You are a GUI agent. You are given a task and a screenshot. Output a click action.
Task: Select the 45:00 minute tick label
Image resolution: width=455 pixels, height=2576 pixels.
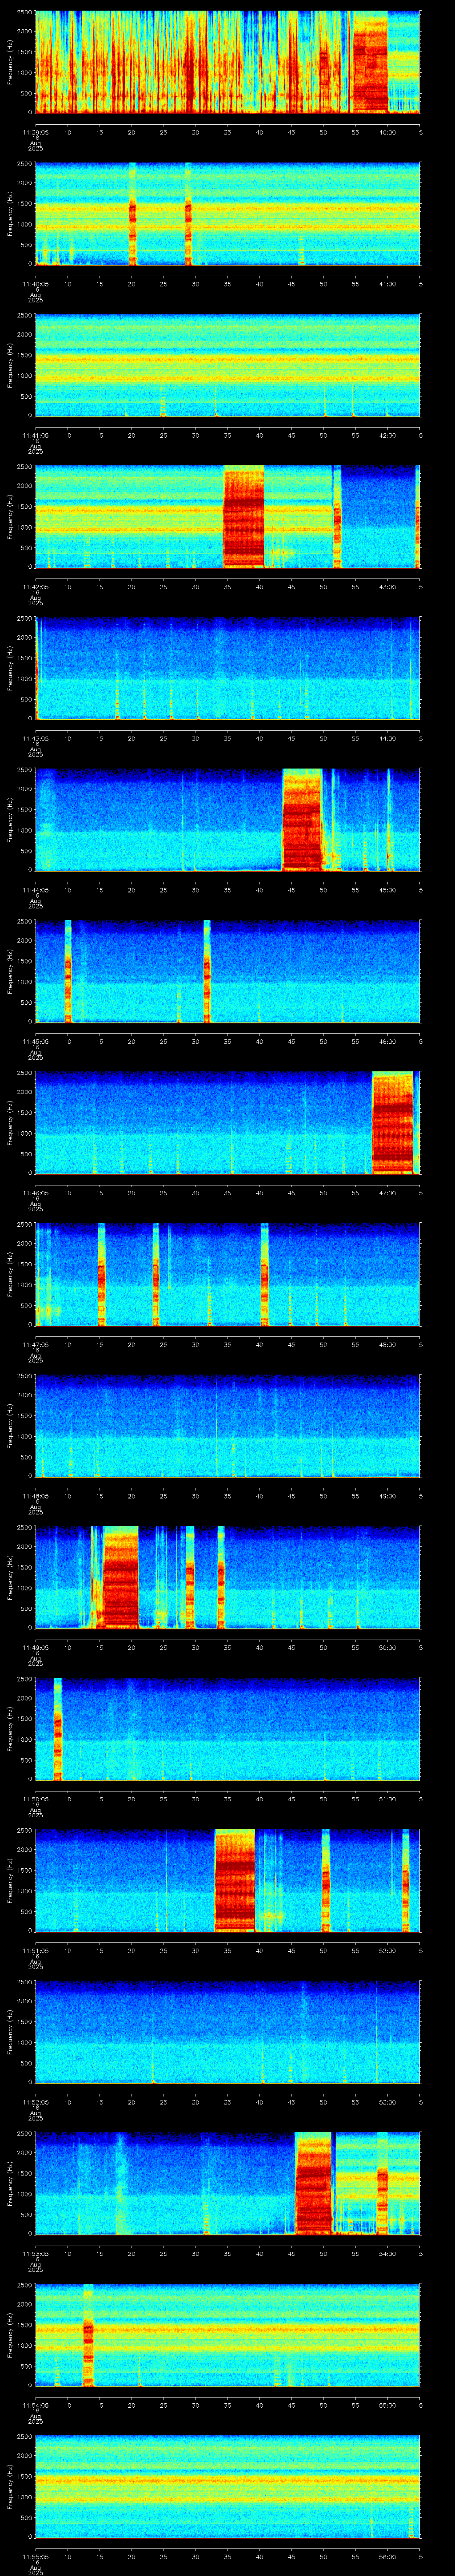(x=387, y=890)
